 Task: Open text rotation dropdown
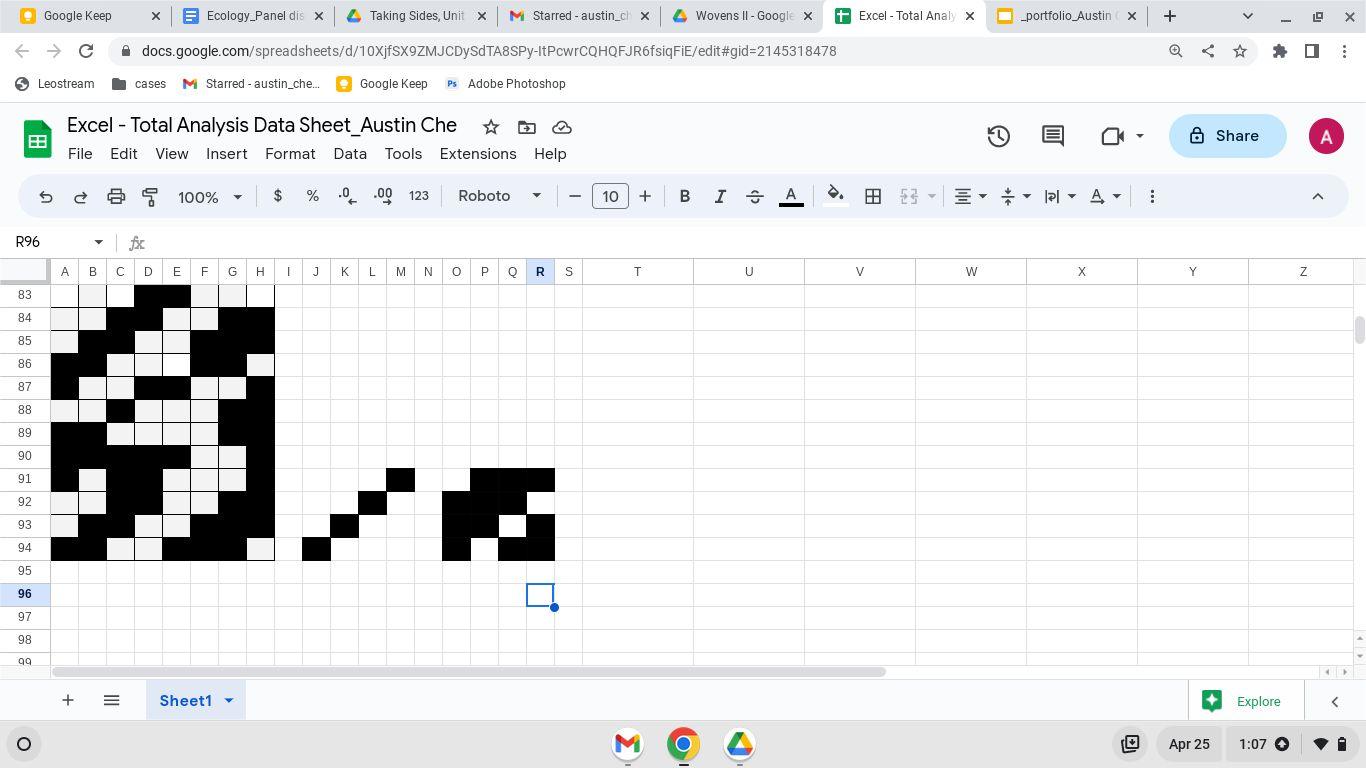point(1105,197)
